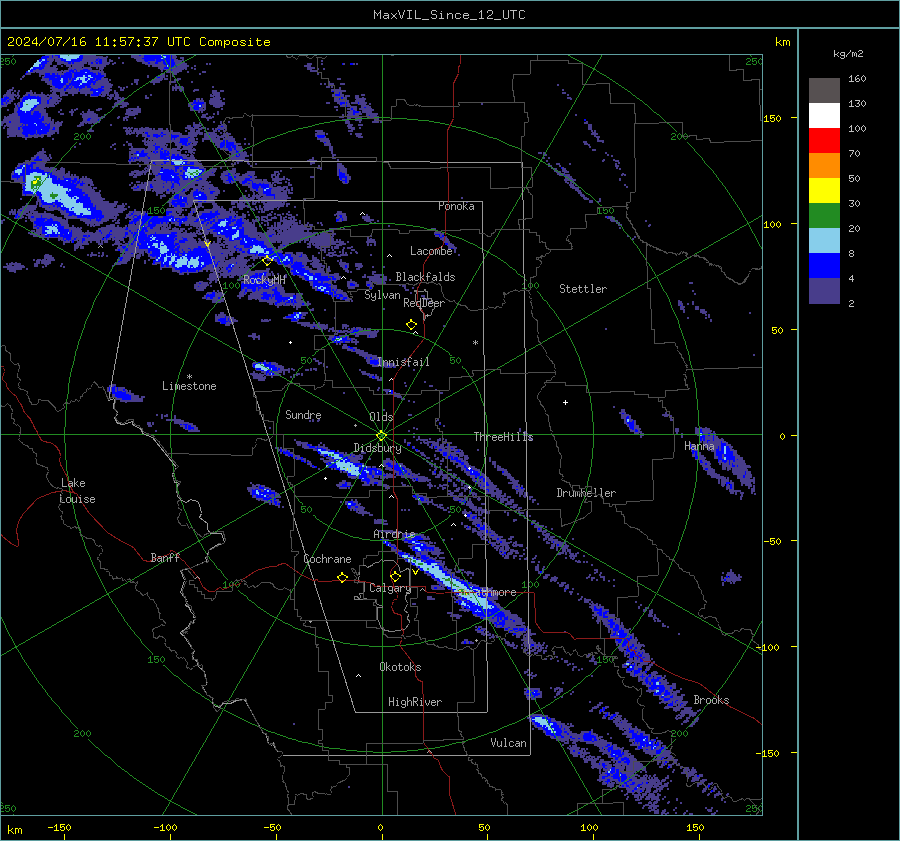Select the timestamp 2024/07/16 11:57:37 UTC Composite
This screenshot has width=900, height=841.
[138, 42]
